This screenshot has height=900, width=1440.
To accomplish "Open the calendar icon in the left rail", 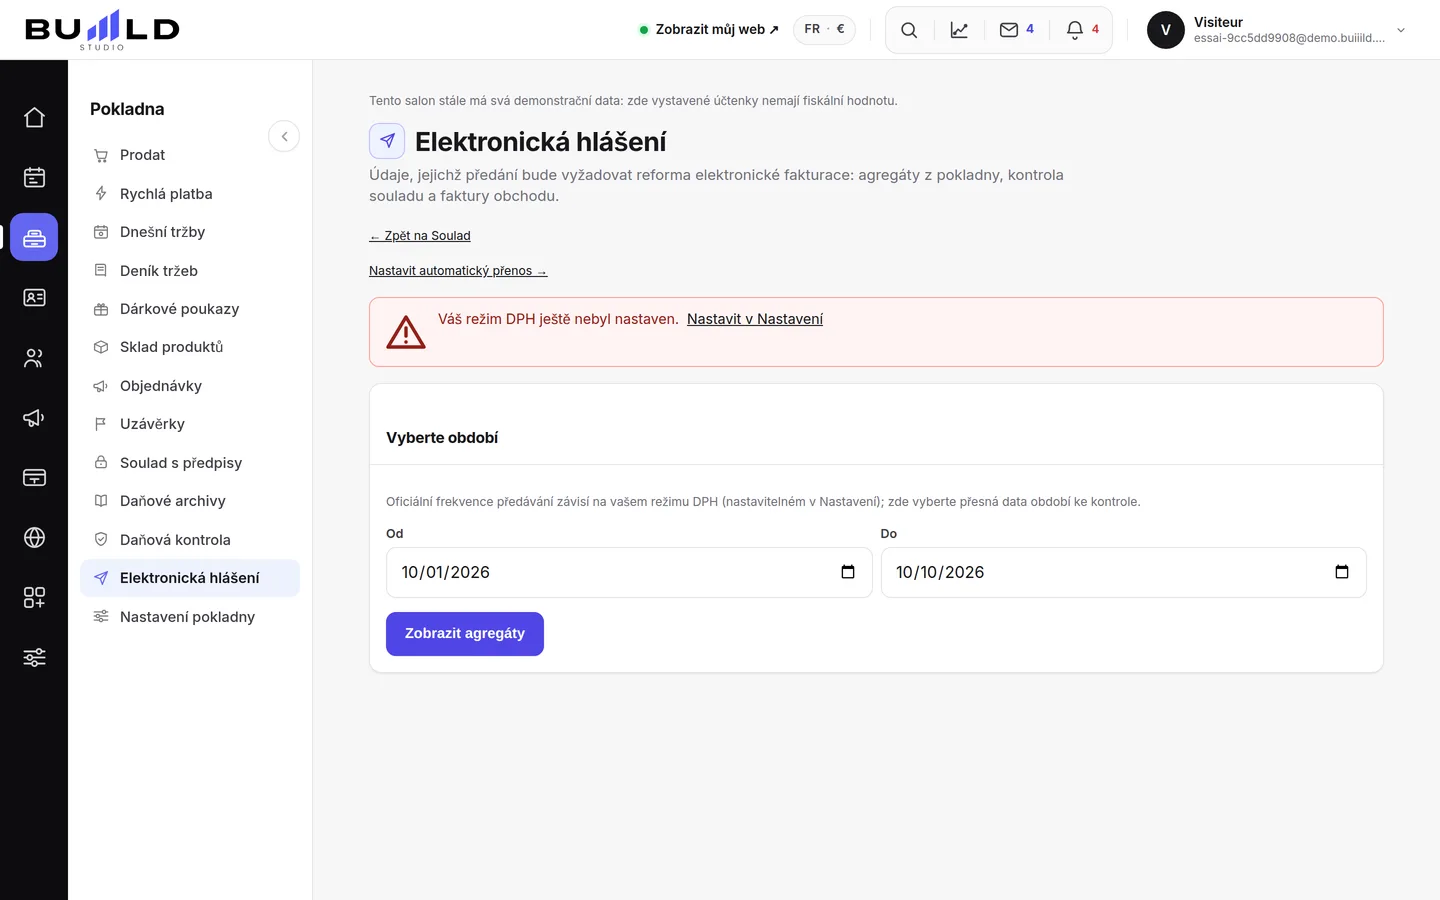I will click(x=34, y=177).
